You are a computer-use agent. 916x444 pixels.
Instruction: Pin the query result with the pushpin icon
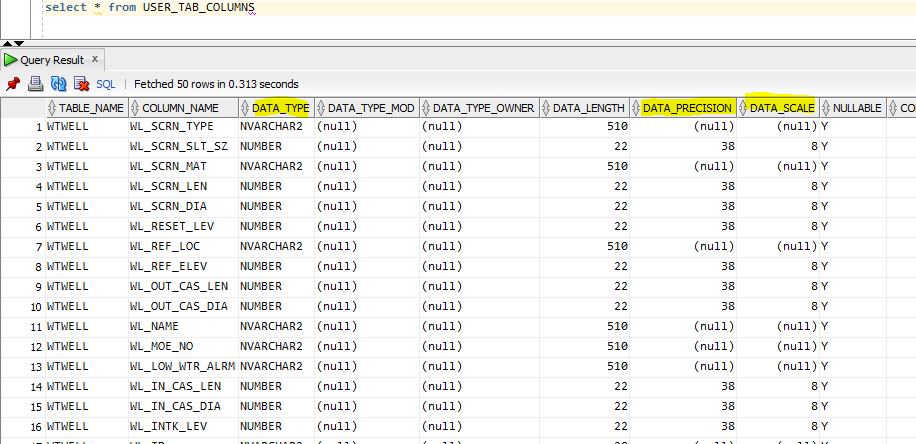13,84
